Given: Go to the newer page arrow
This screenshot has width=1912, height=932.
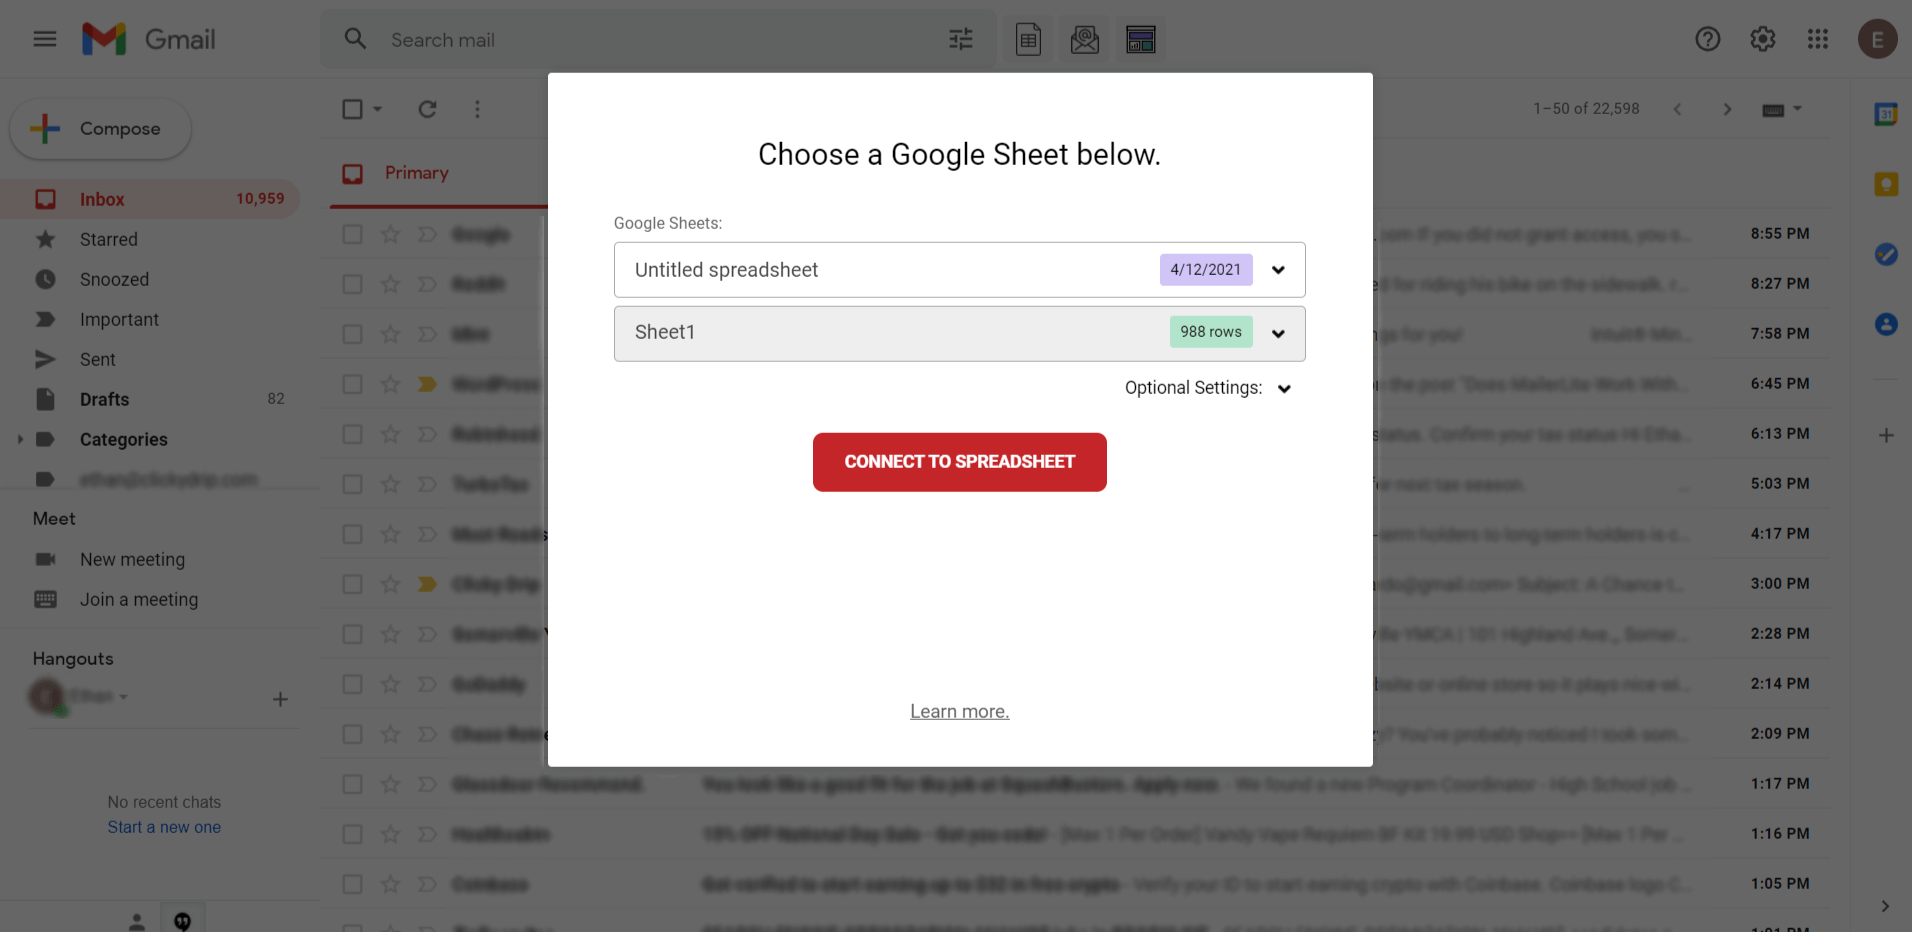Looking at the screenshot, I should click(x=1677, y=109).
